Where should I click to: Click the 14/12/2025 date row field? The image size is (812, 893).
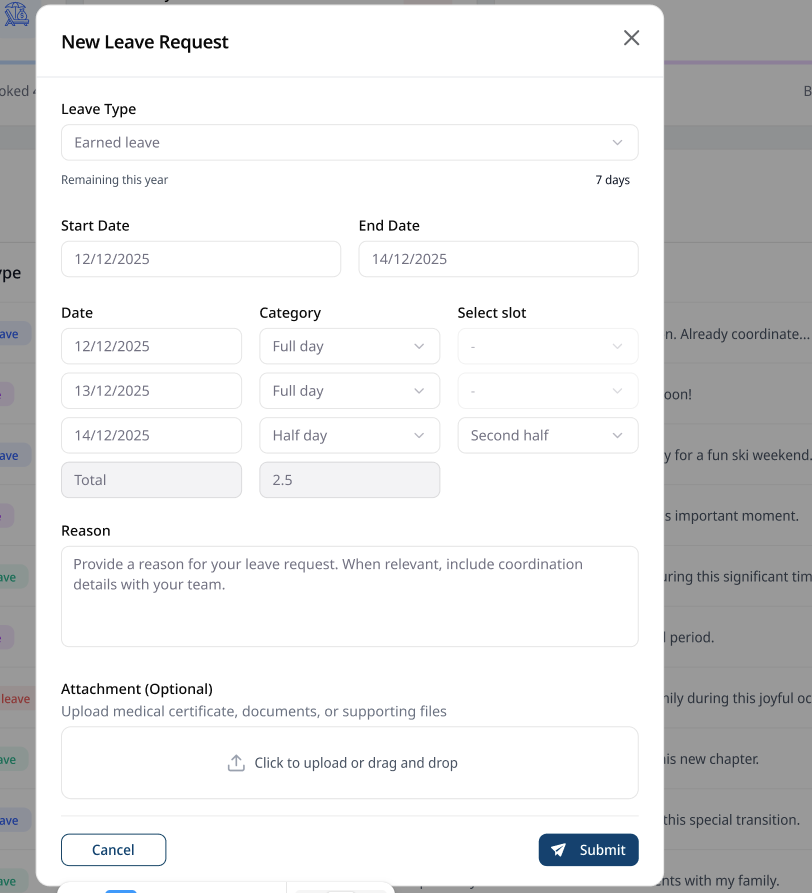151,436
